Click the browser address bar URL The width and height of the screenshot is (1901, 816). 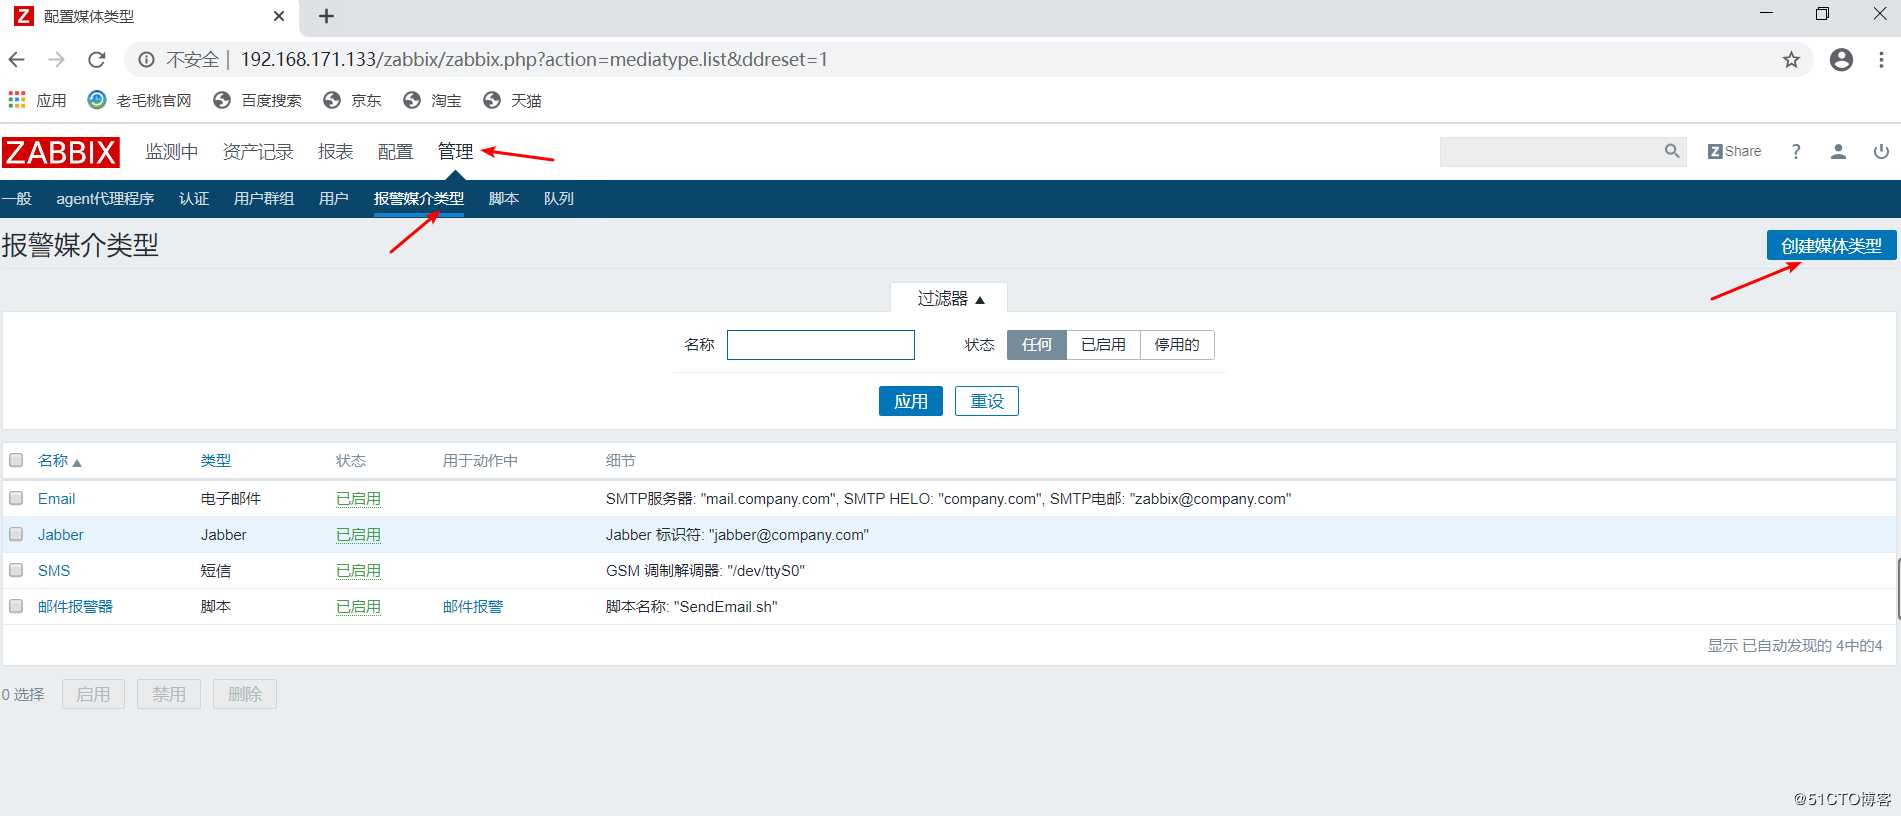534,60
